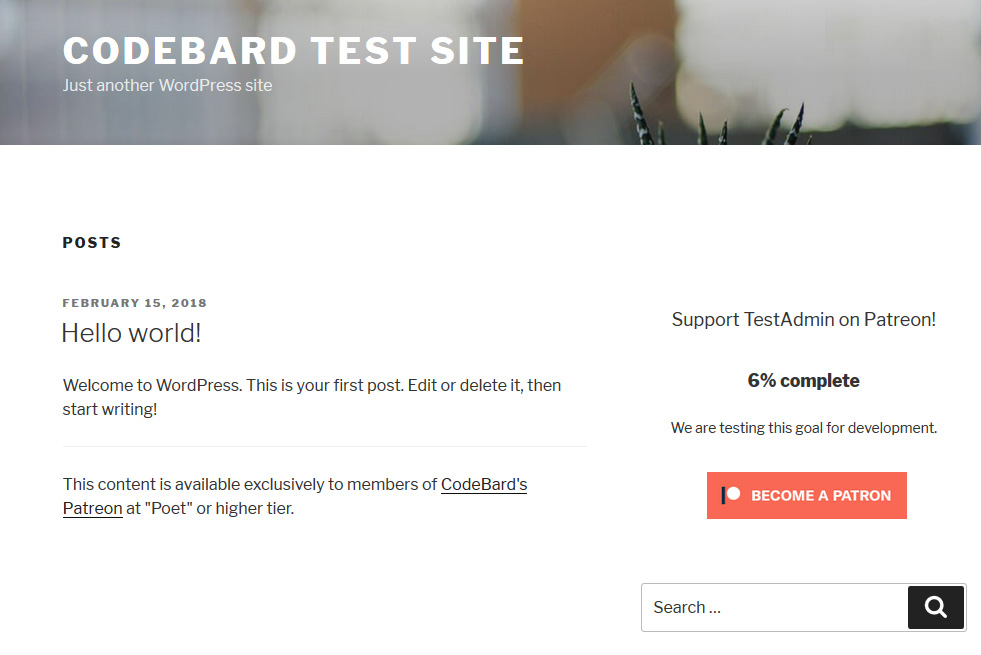This screenshot has width=981, height=655.
Task: Click the Support TestAdmin on Patreon! widget title
Action: coord(804,319)
